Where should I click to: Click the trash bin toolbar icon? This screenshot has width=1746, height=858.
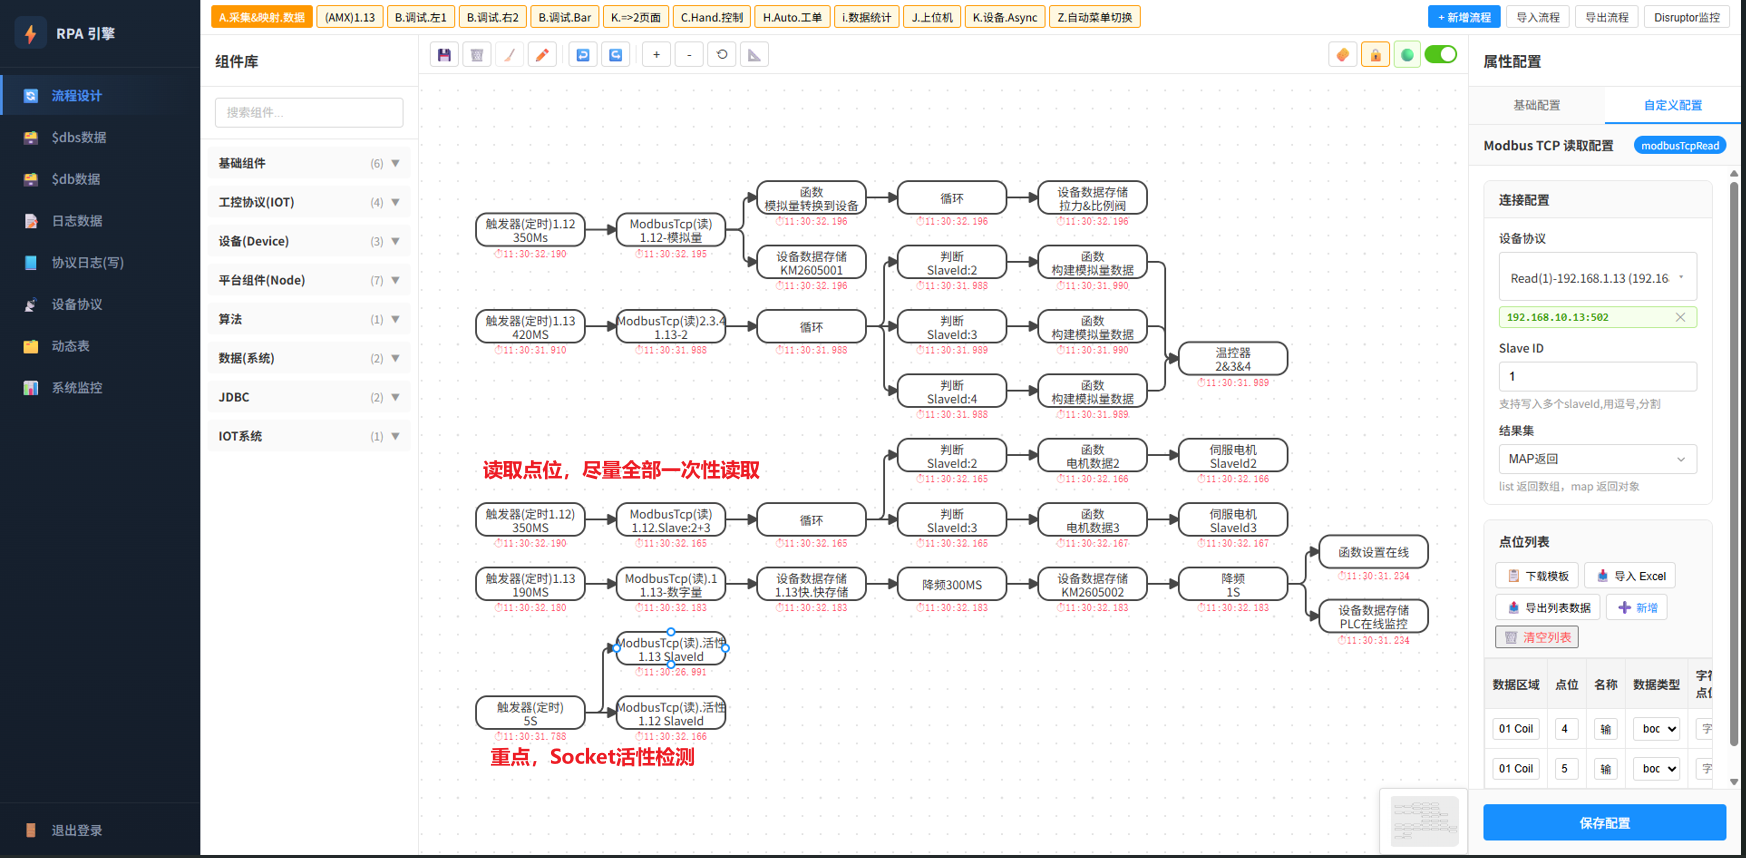coord(477,55)
